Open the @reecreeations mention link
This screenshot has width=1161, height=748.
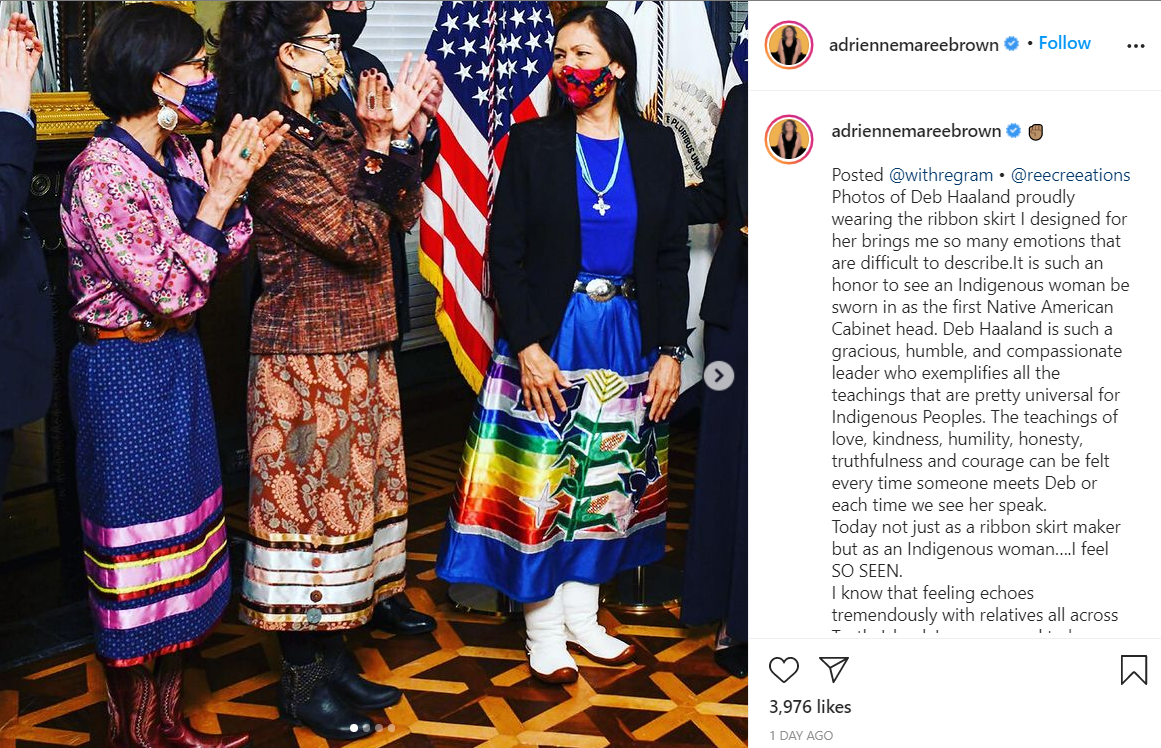pos(1070,175)
